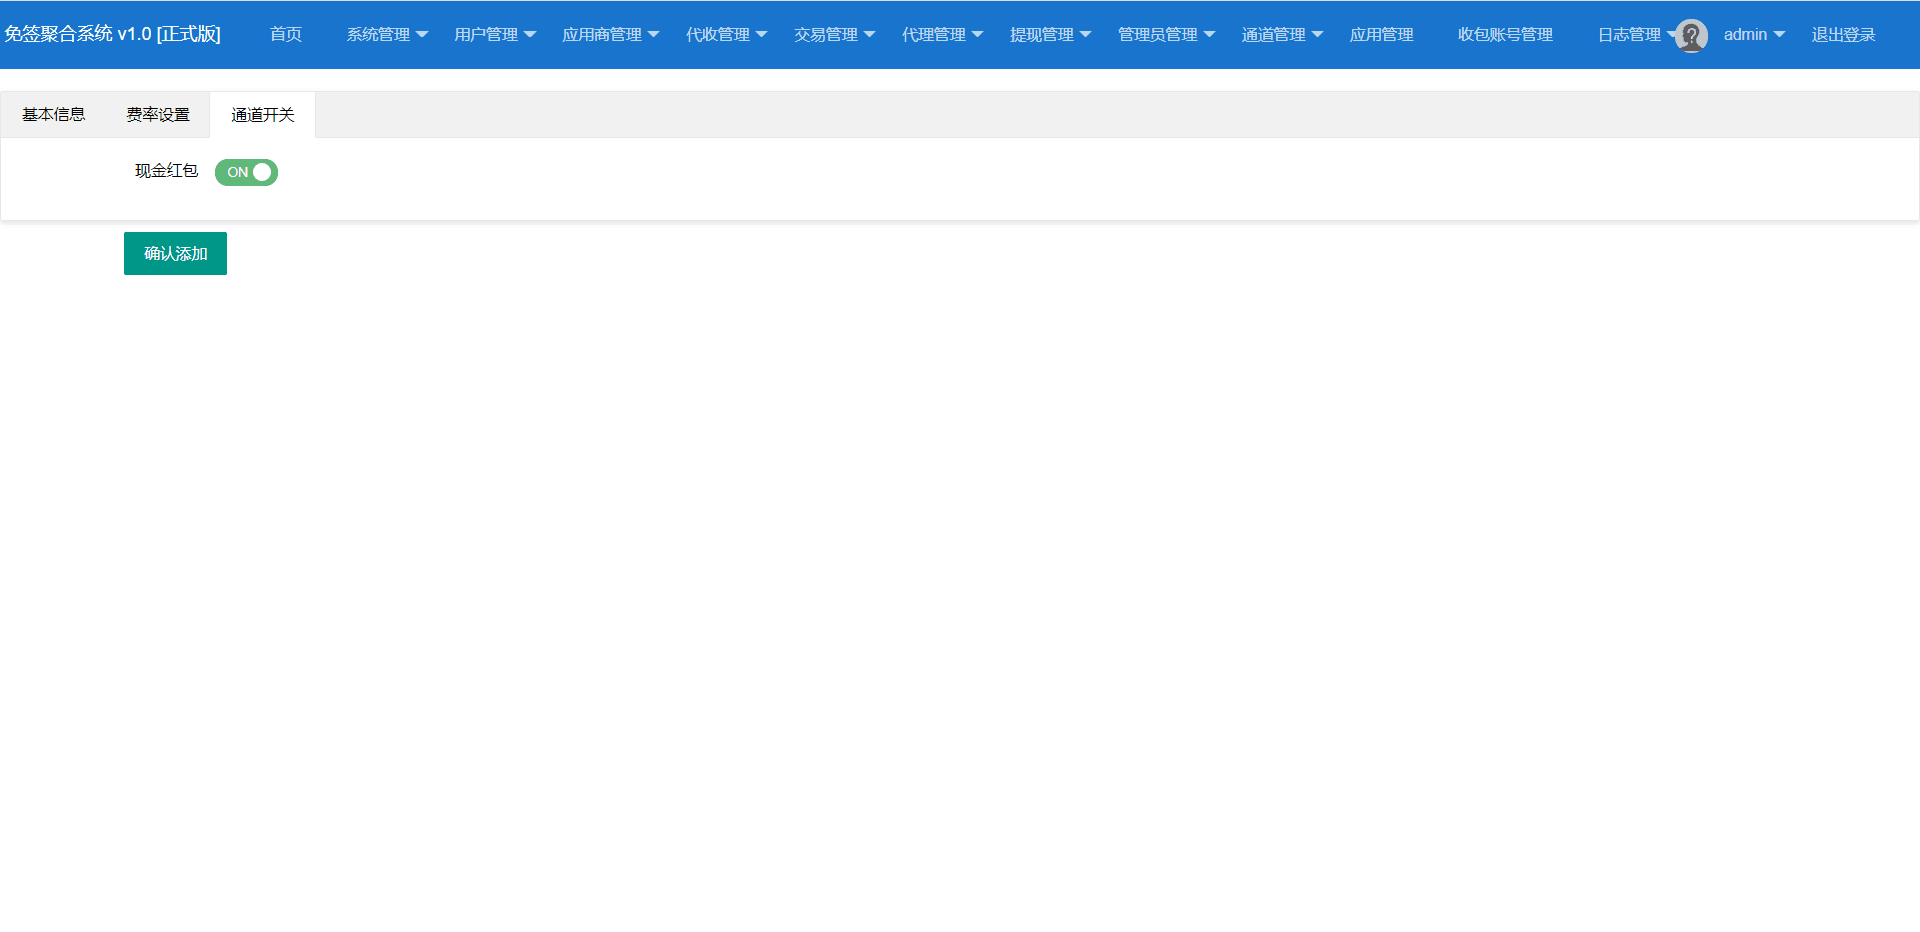Click the admin avatar icon

click(x=1691, y=35)
